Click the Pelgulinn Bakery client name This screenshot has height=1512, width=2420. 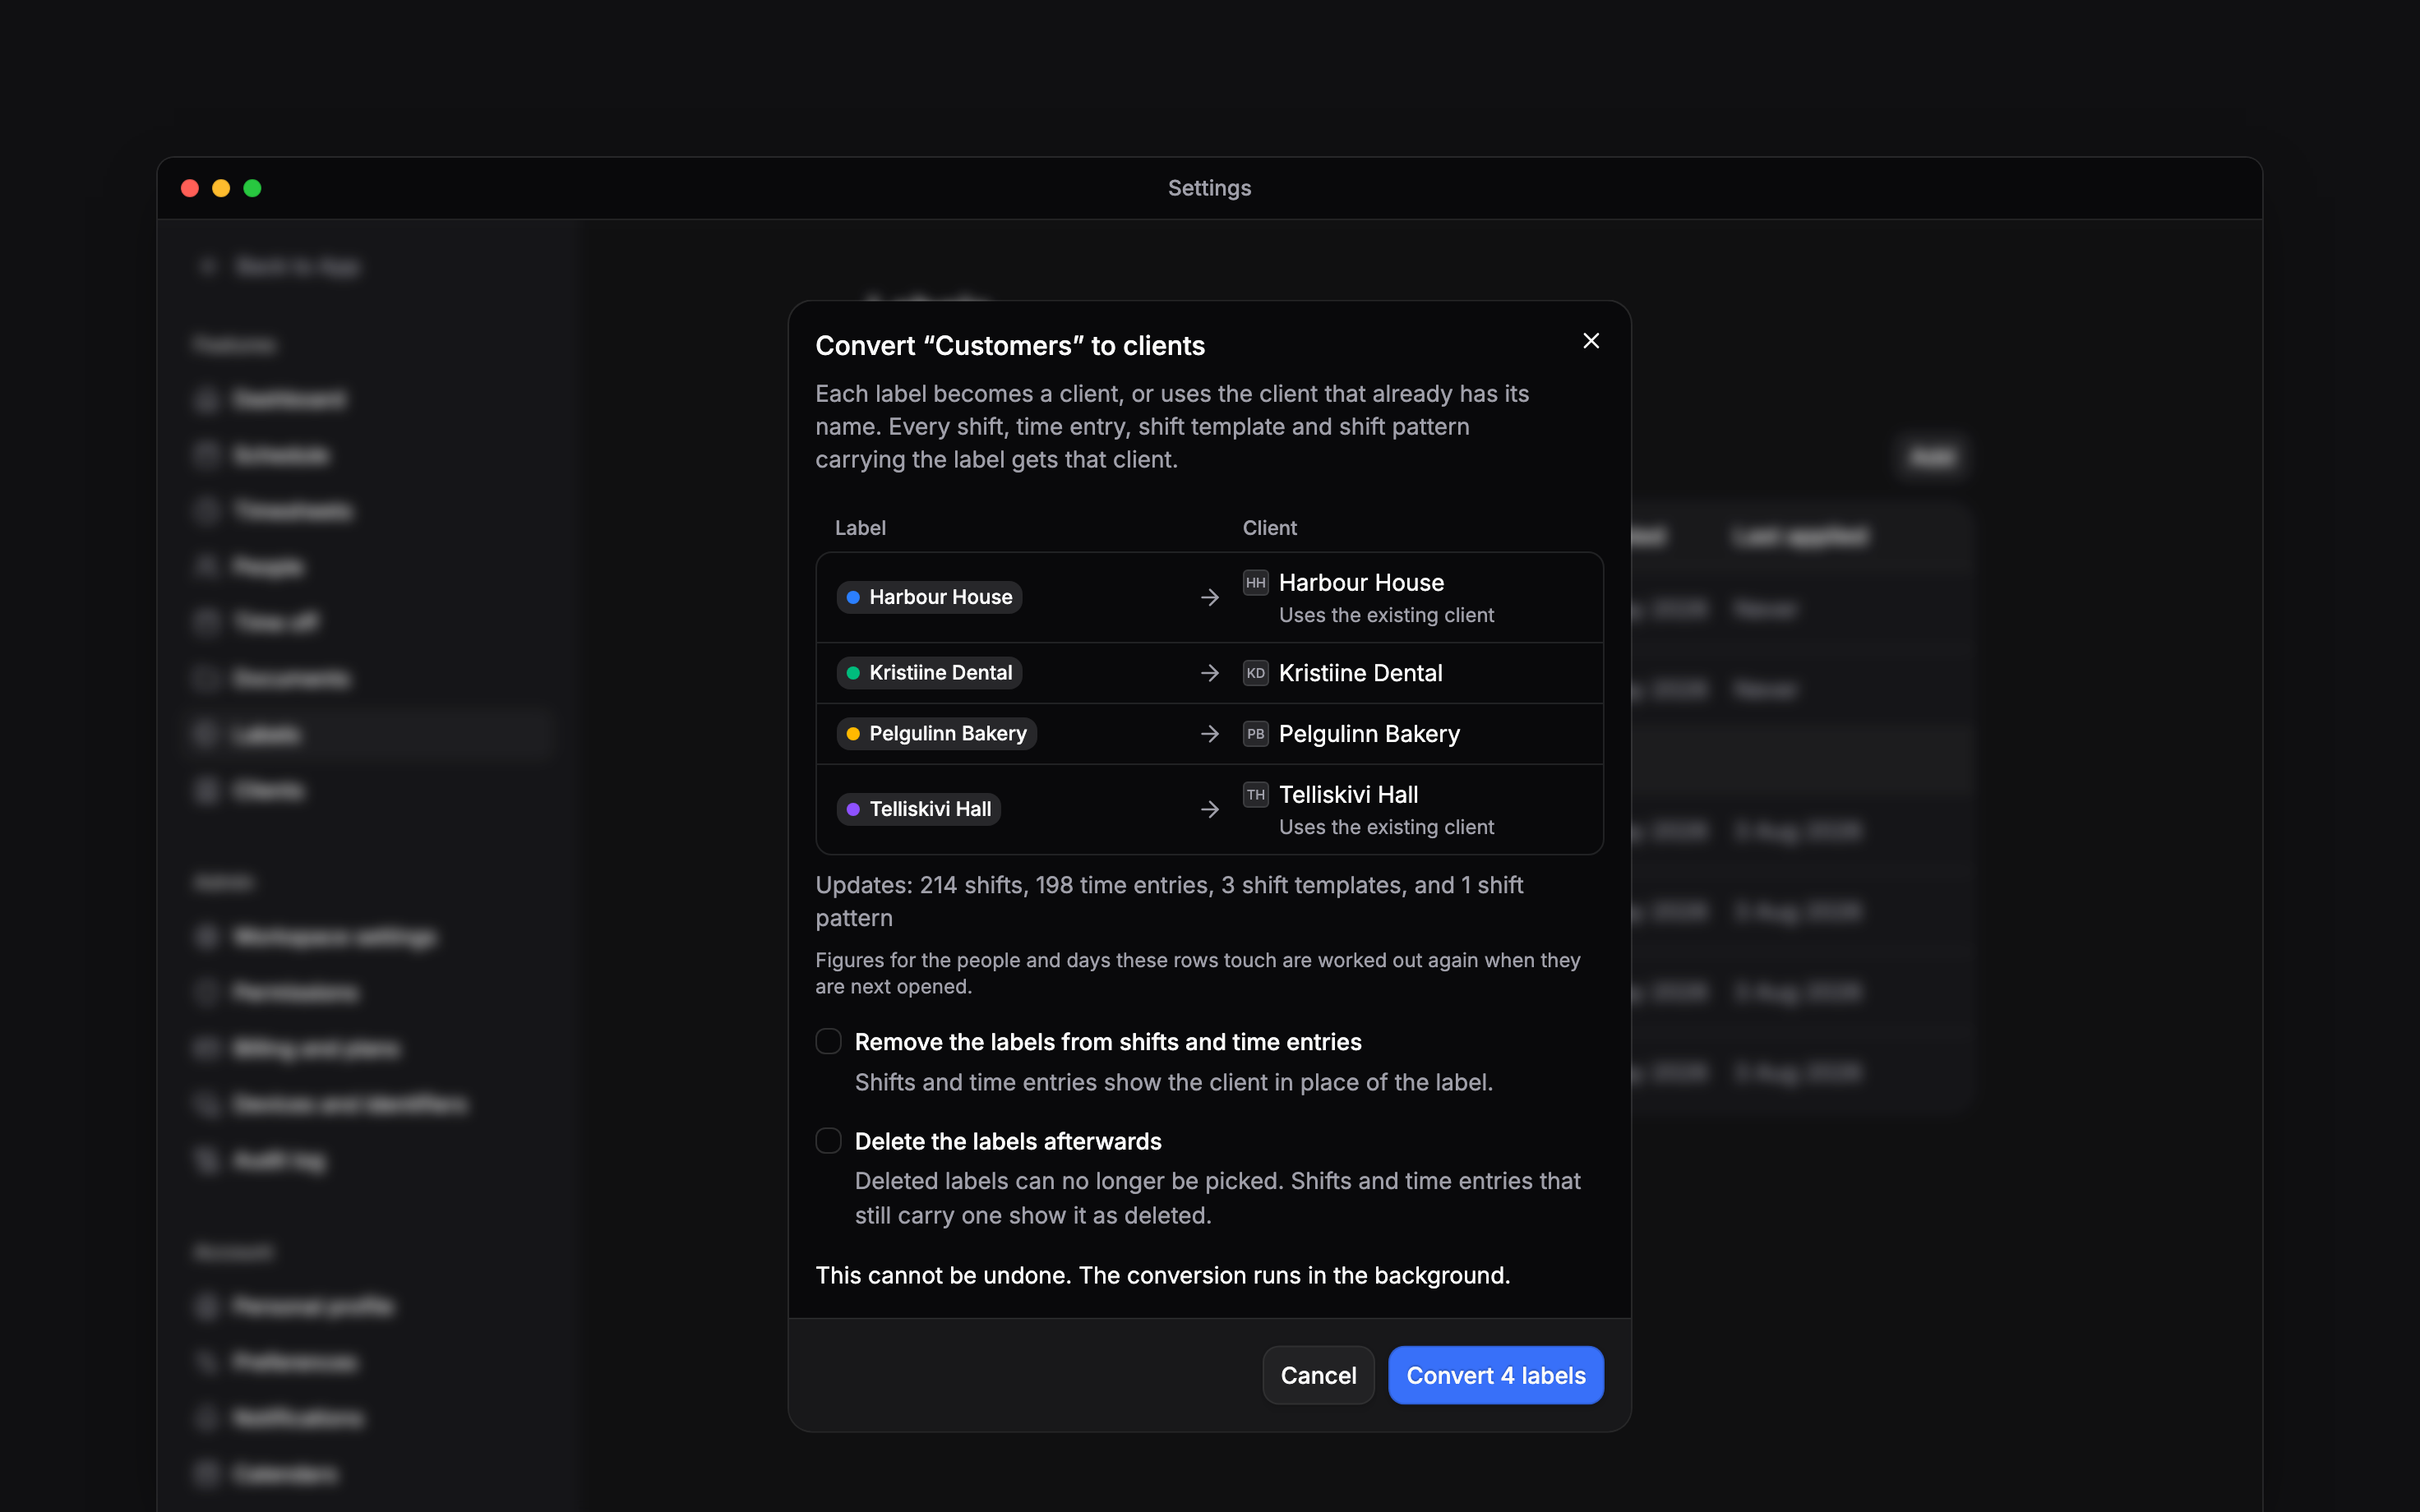click(x=1369, y=734)
